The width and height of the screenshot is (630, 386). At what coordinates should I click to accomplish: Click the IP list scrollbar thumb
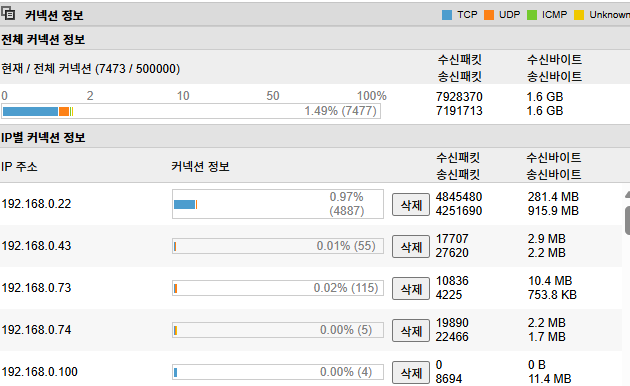coord(627,220)
